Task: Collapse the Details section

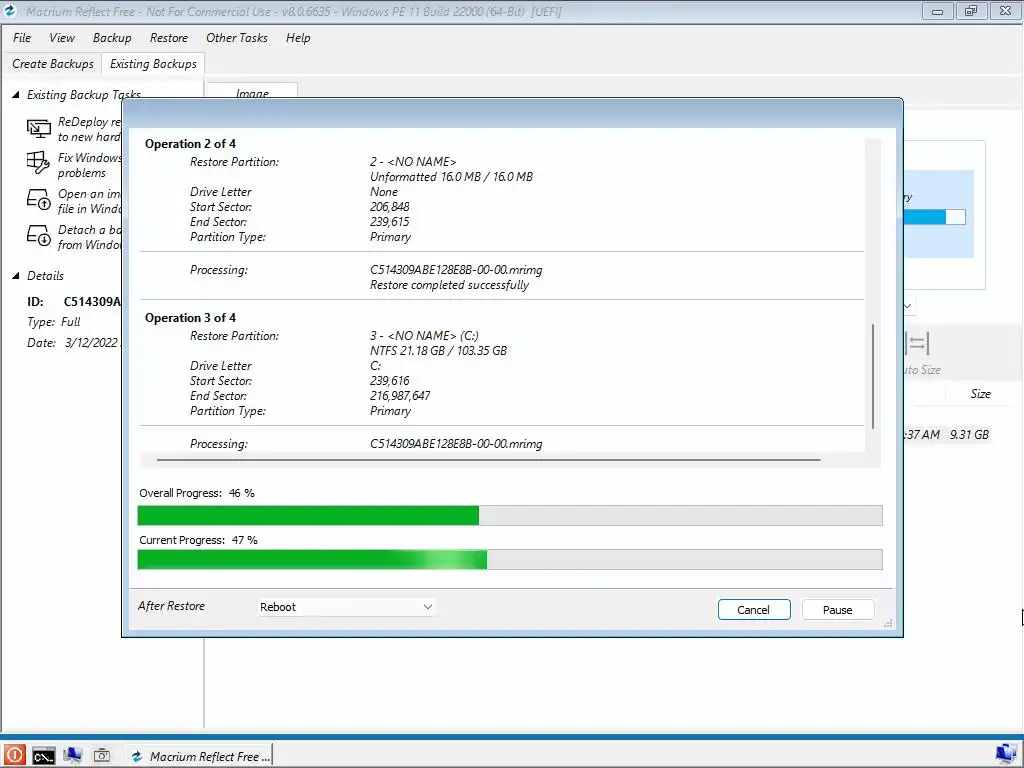Action: (x=16, y=276)
